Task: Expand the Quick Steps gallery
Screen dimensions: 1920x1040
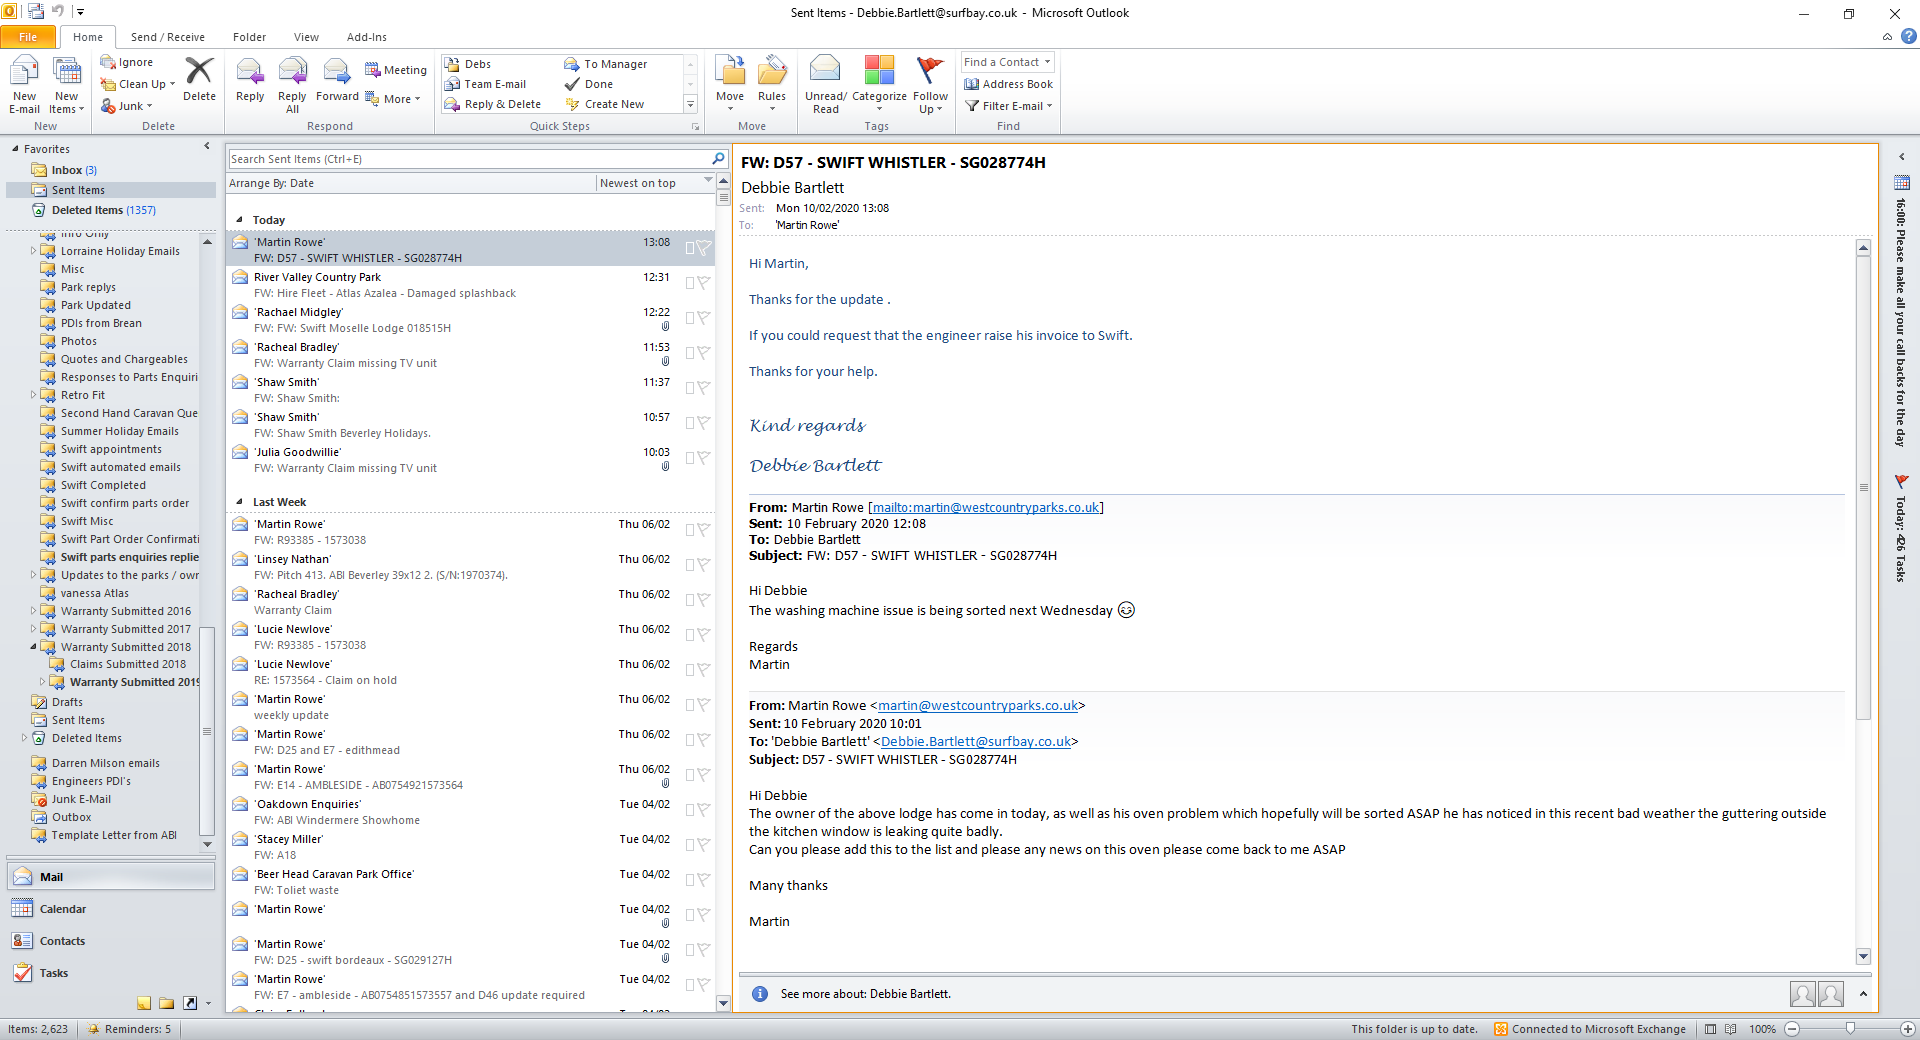Action: (690, 104)
